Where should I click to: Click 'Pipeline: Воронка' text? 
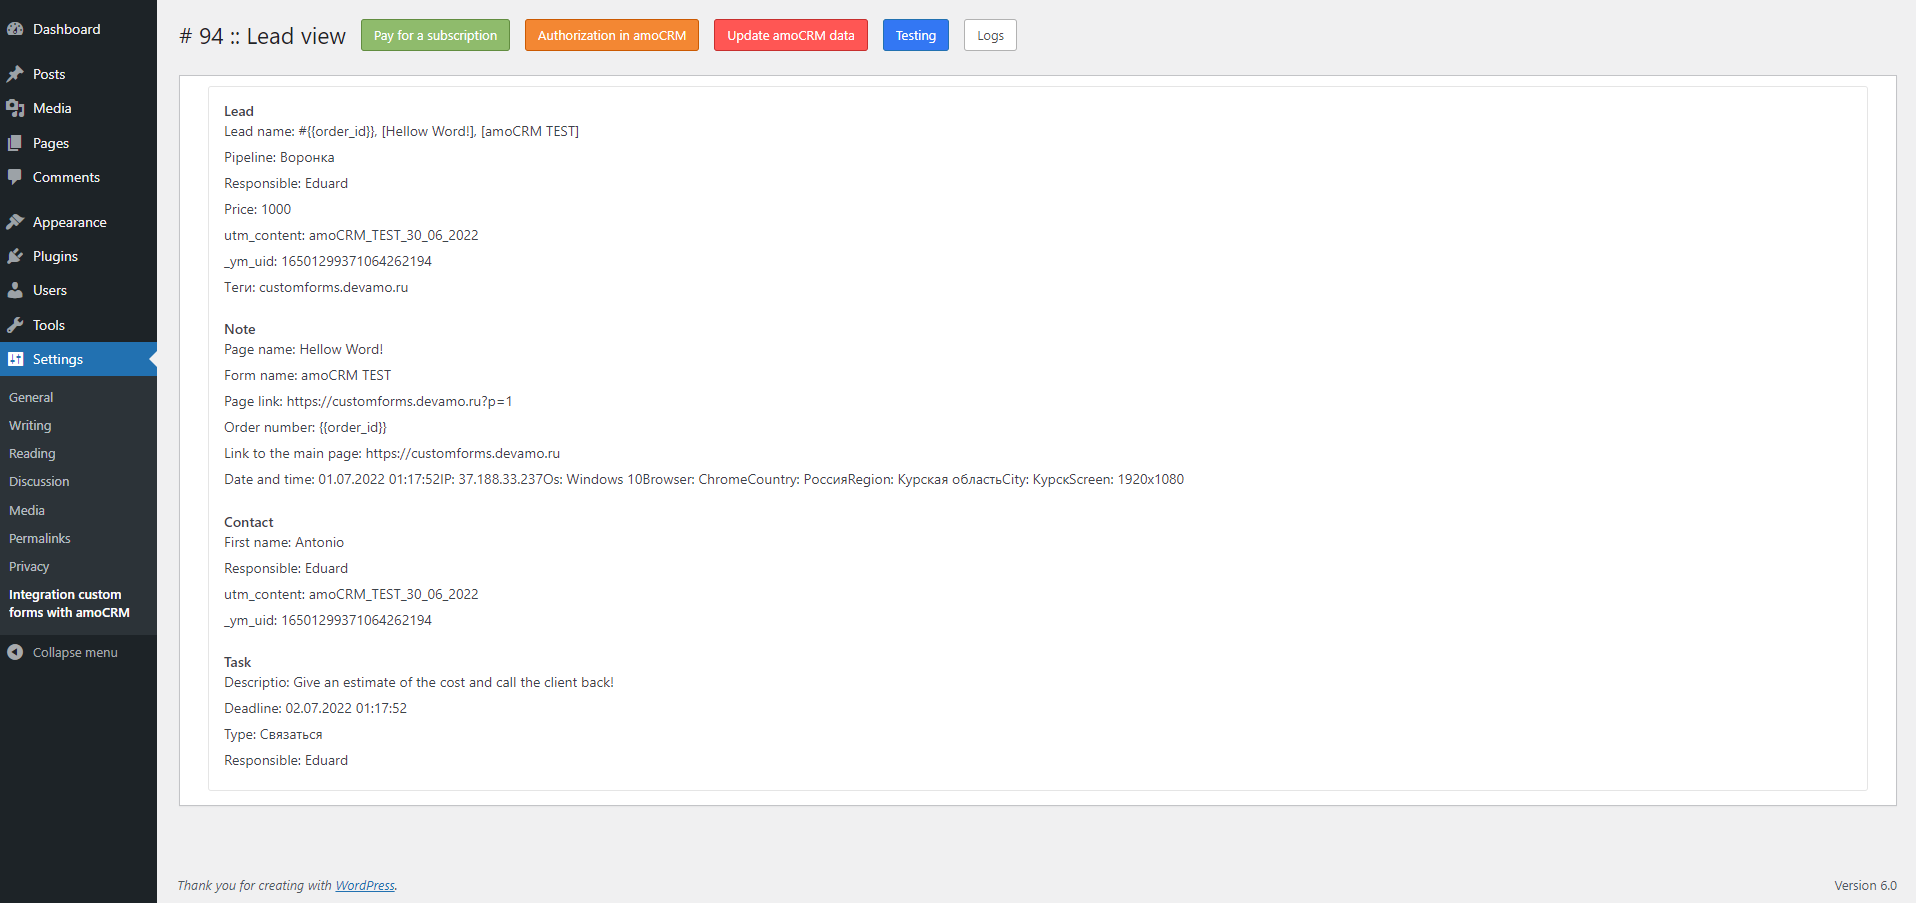[x=279, y=157]
